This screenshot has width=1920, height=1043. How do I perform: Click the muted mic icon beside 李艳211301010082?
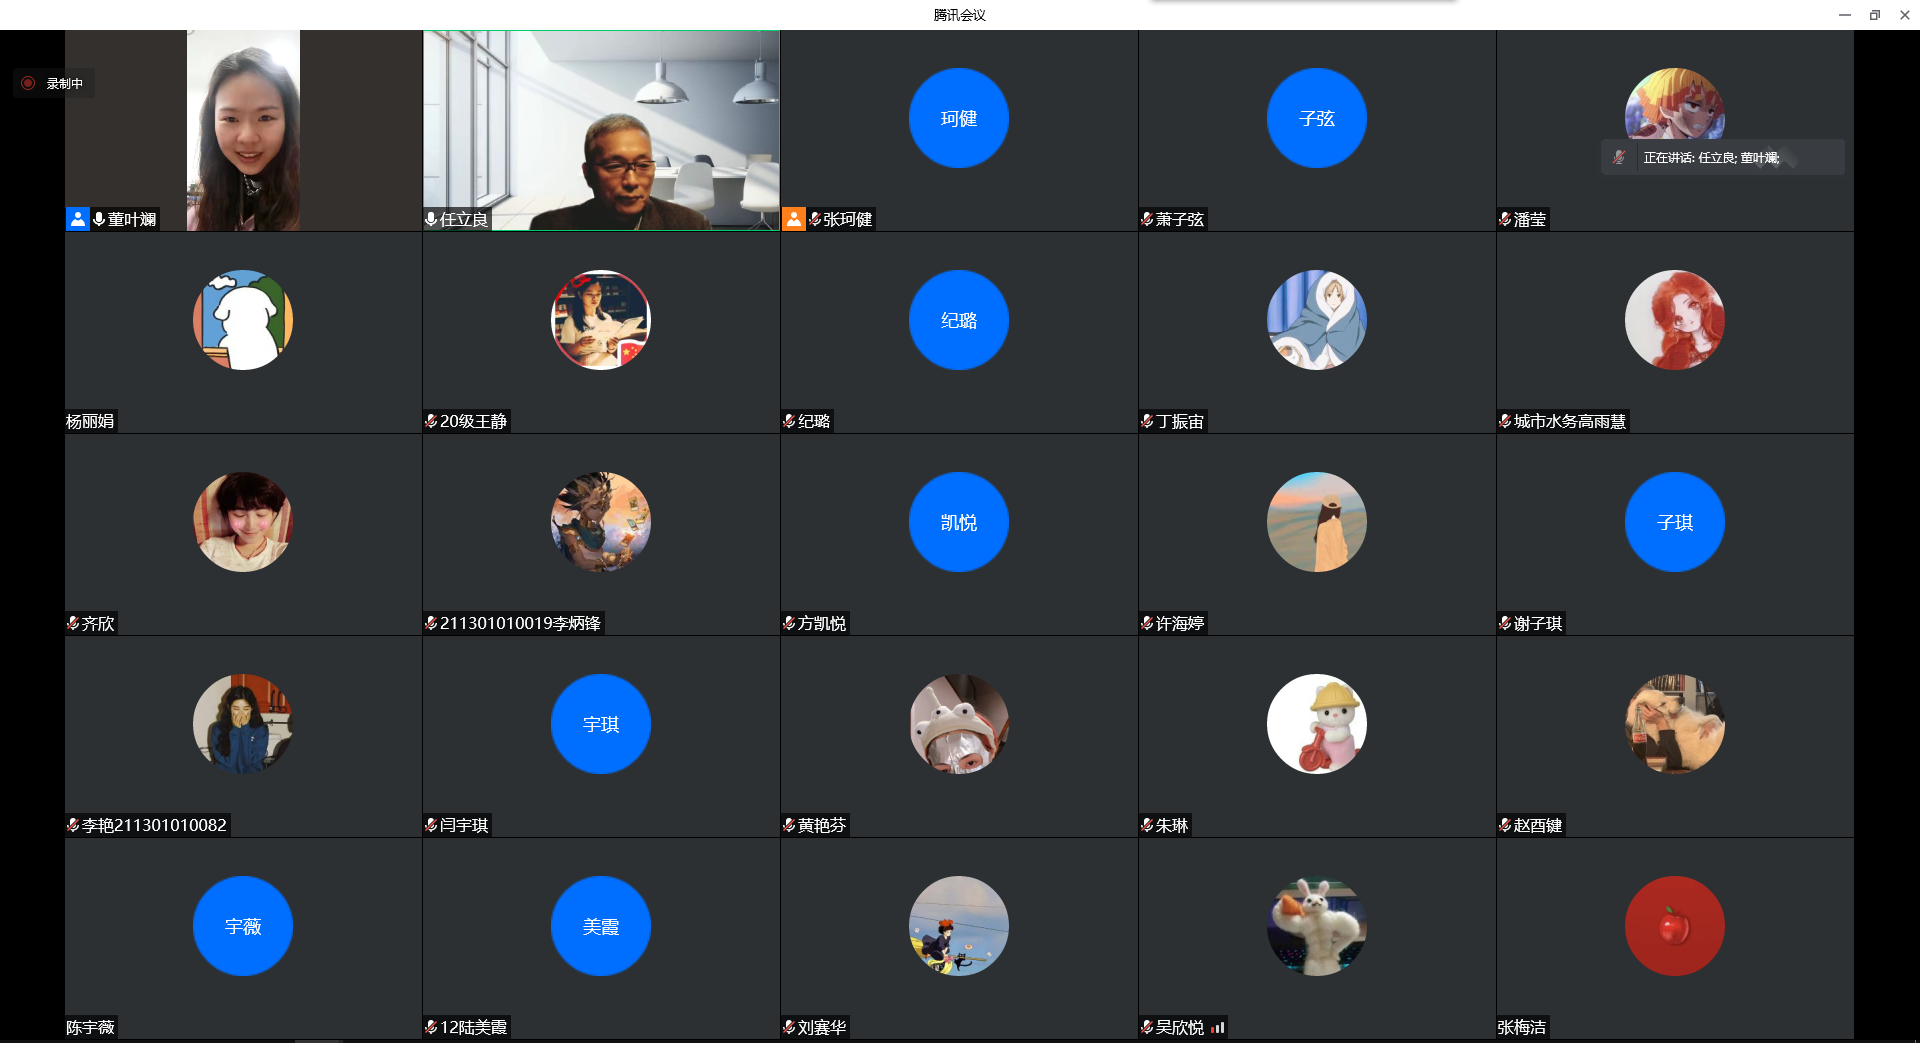tap(73, 825)
